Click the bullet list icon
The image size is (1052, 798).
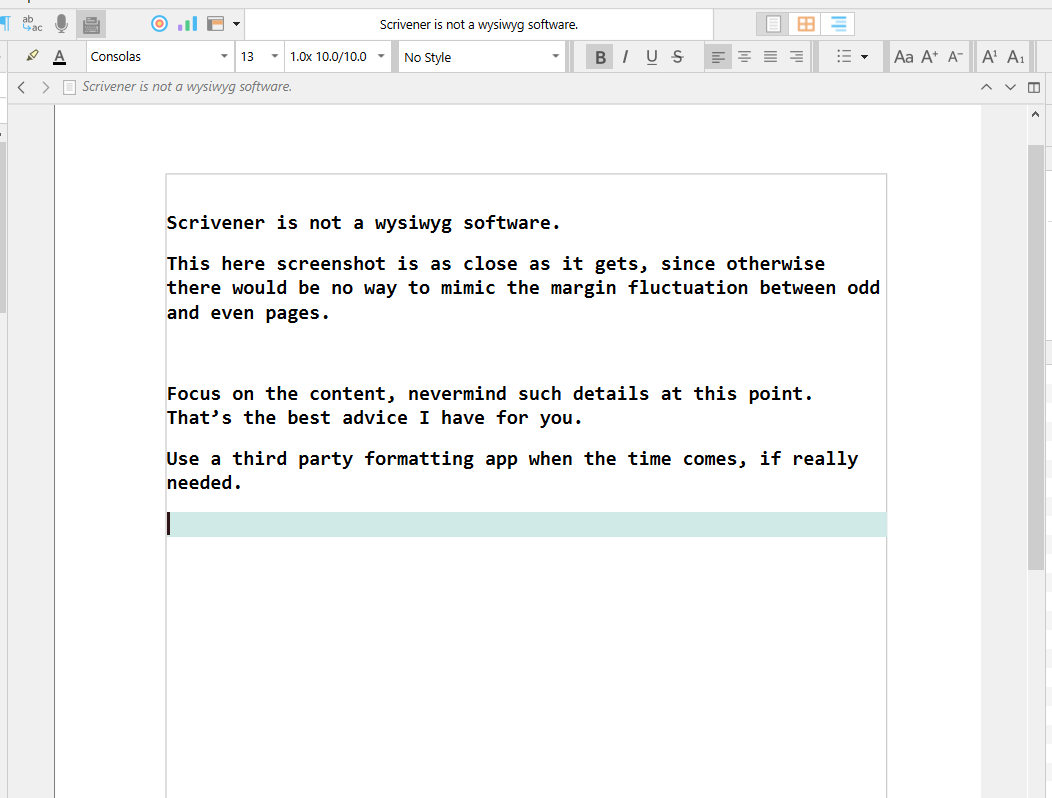tap(844, 57)
